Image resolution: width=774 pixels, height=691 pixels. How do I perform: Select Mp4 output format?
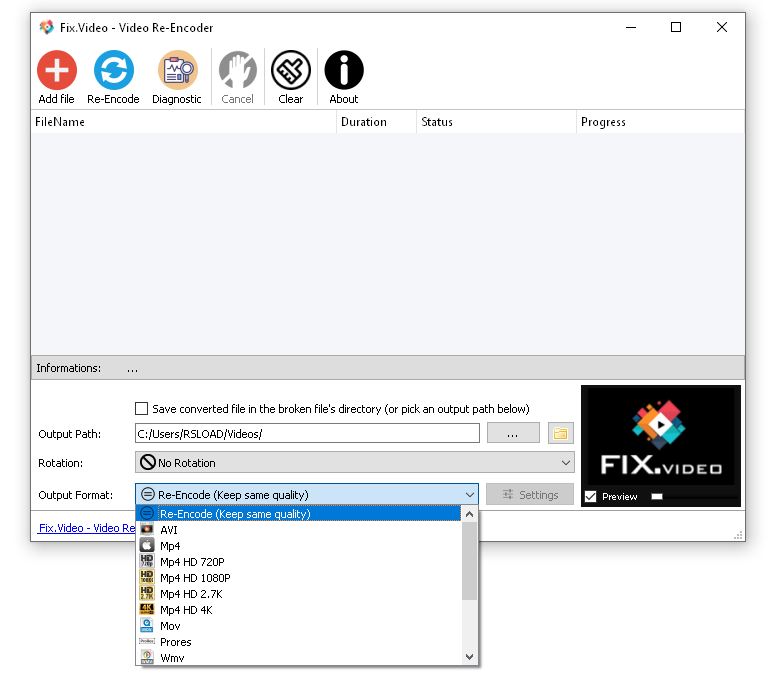299,545
